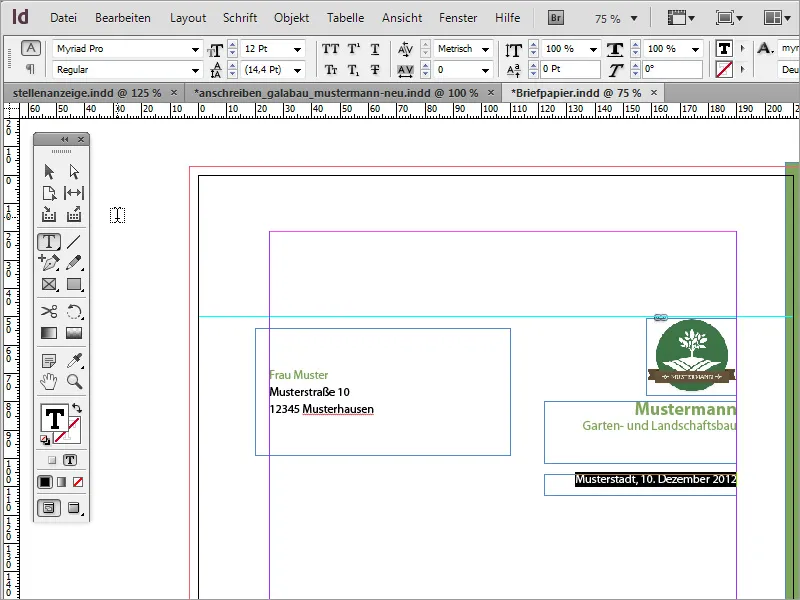Open the Bearbeiten menu
The width and height of the screenshot is (800, 600).
122,18
